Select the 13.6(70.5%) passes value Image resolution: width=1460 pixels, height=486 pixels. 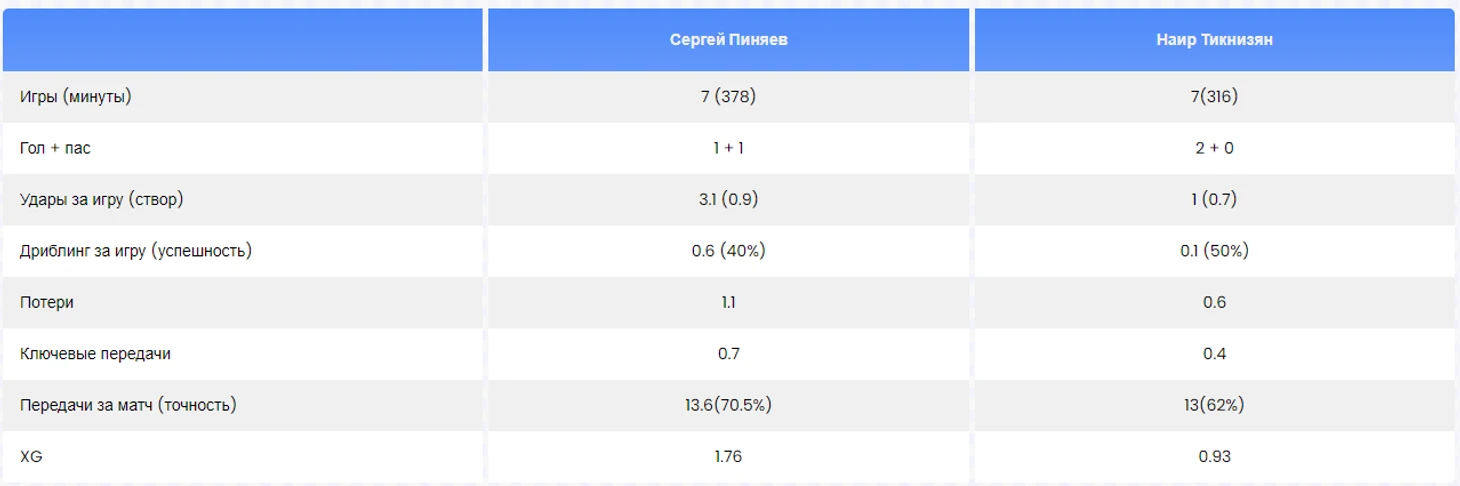pyautogui.click(x=728, y=405)
